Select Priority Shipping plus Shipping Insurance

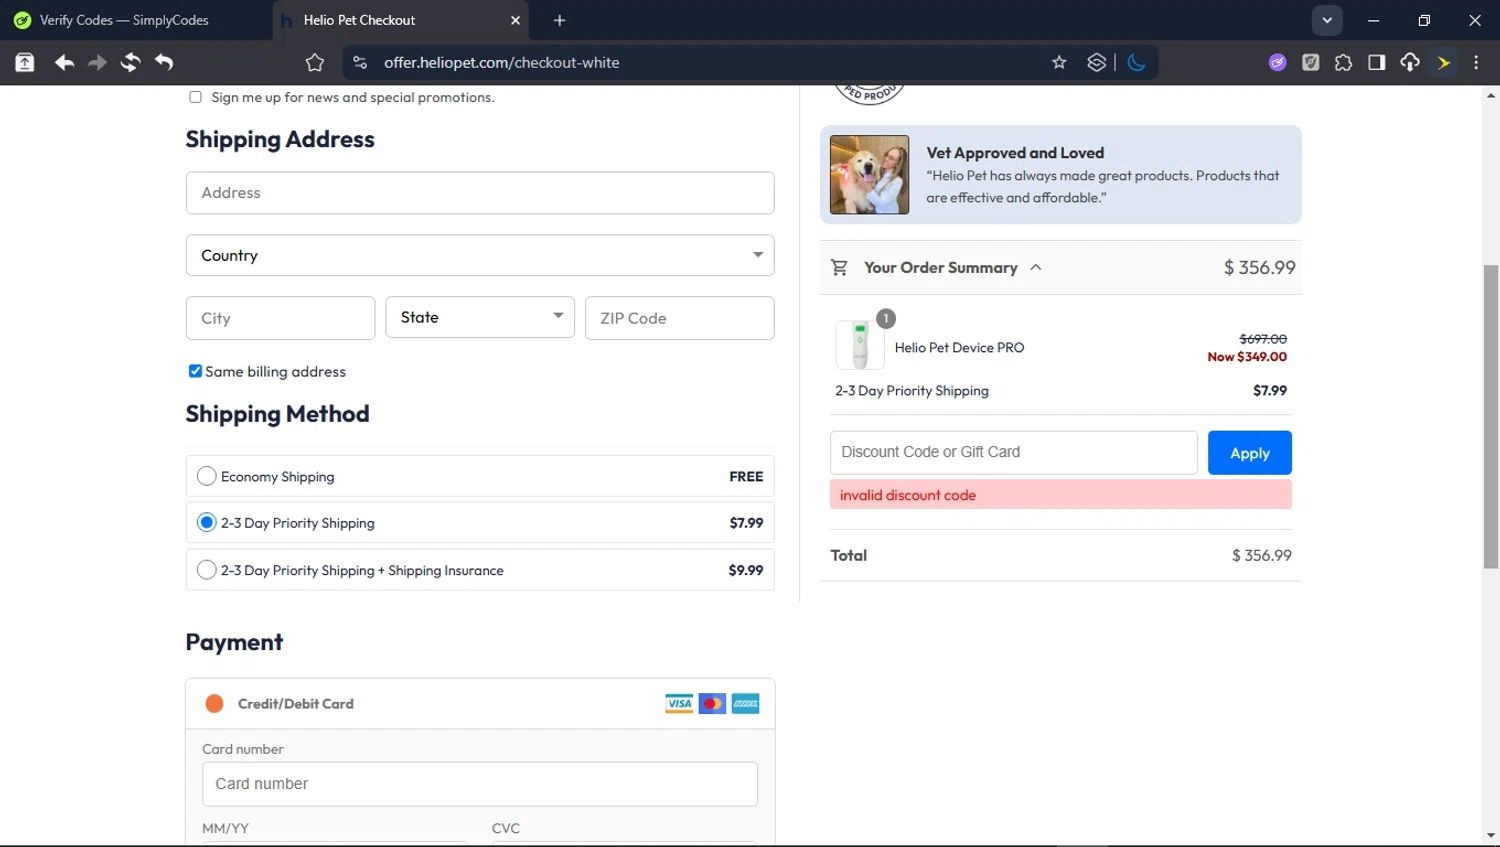206,570
